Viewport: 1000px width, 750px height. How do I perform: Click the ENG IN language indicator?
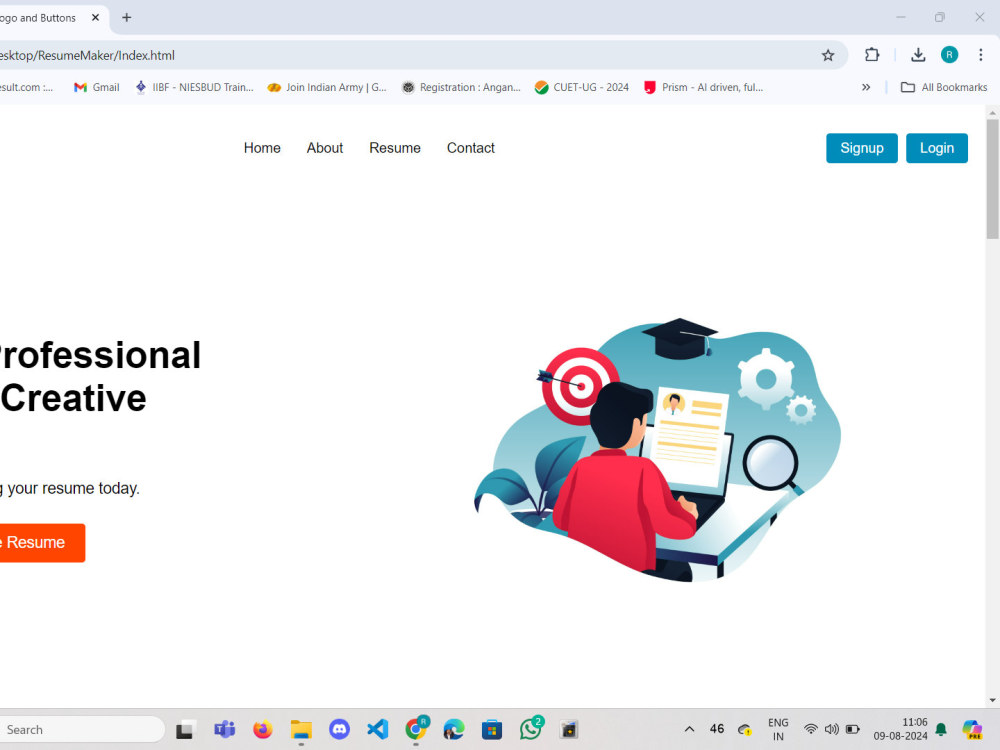click(778, 730)
